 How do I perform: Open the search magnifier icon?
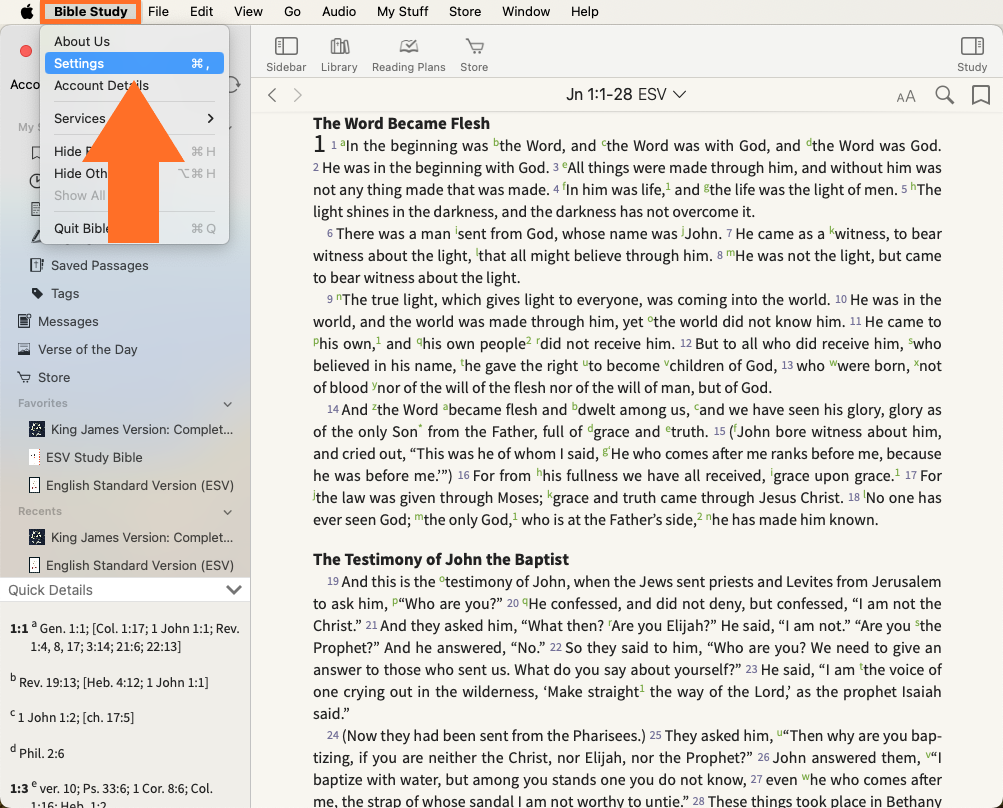(944, 95)
